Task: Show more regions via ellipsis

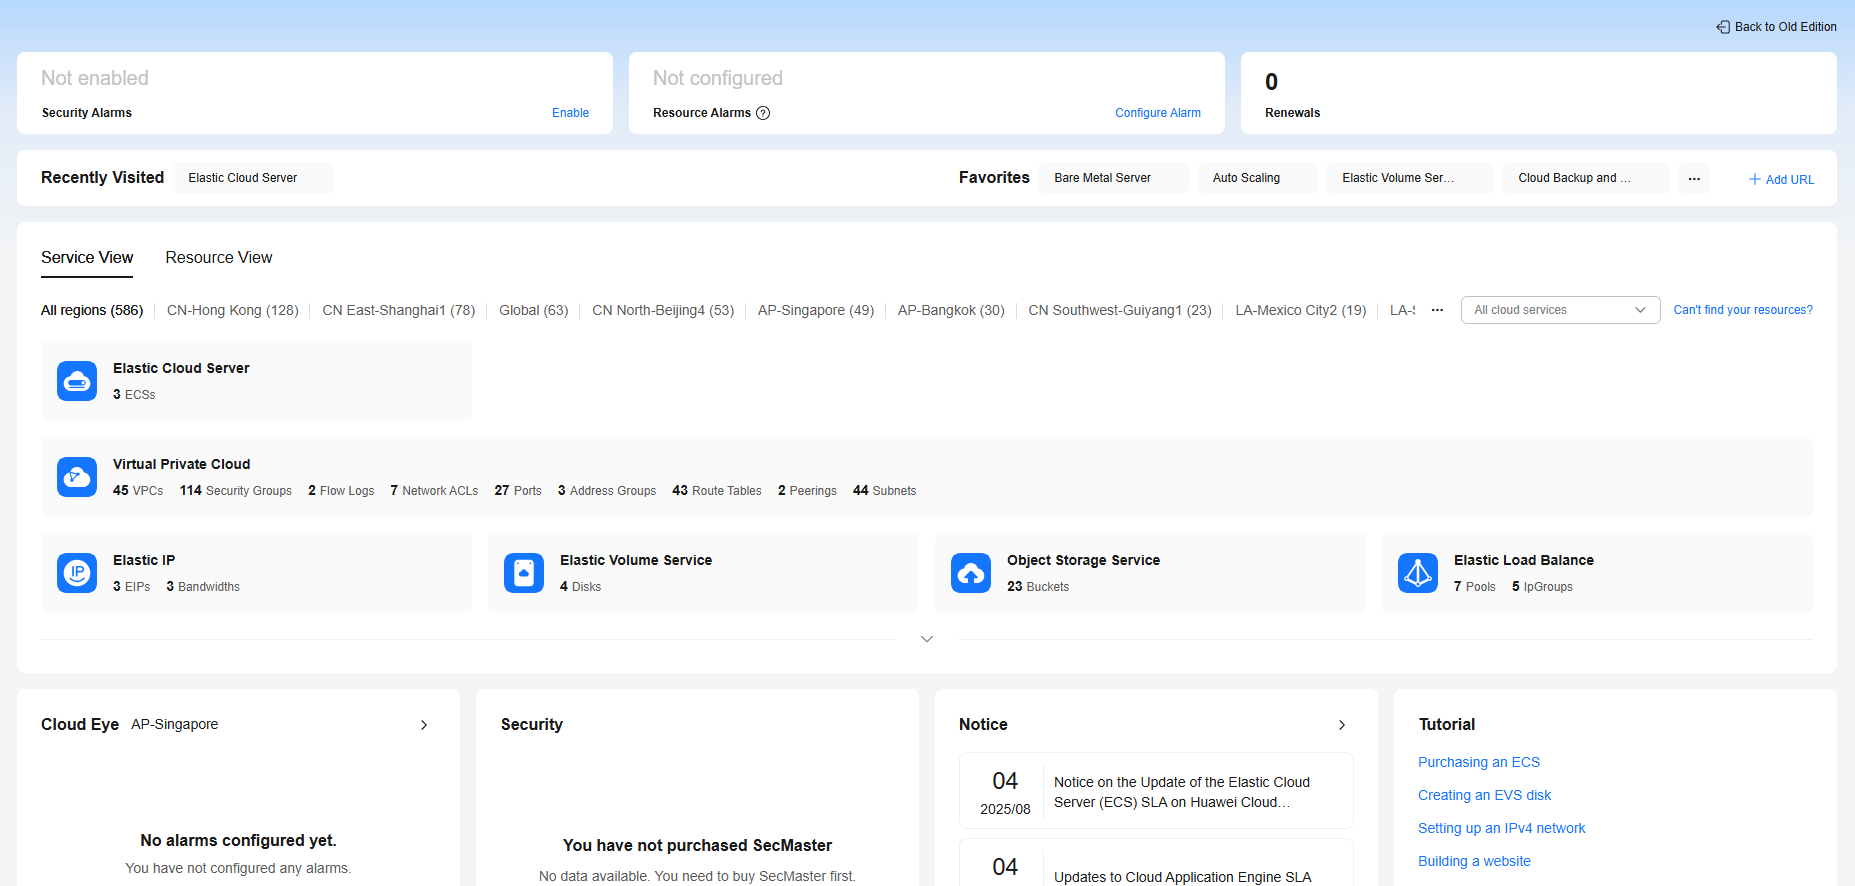Action: click(x=1437, y=310)
